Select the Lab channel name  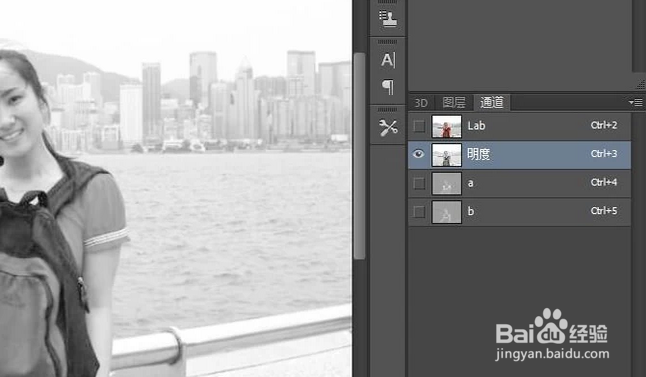pyautogui.click(x=476, y=126)
